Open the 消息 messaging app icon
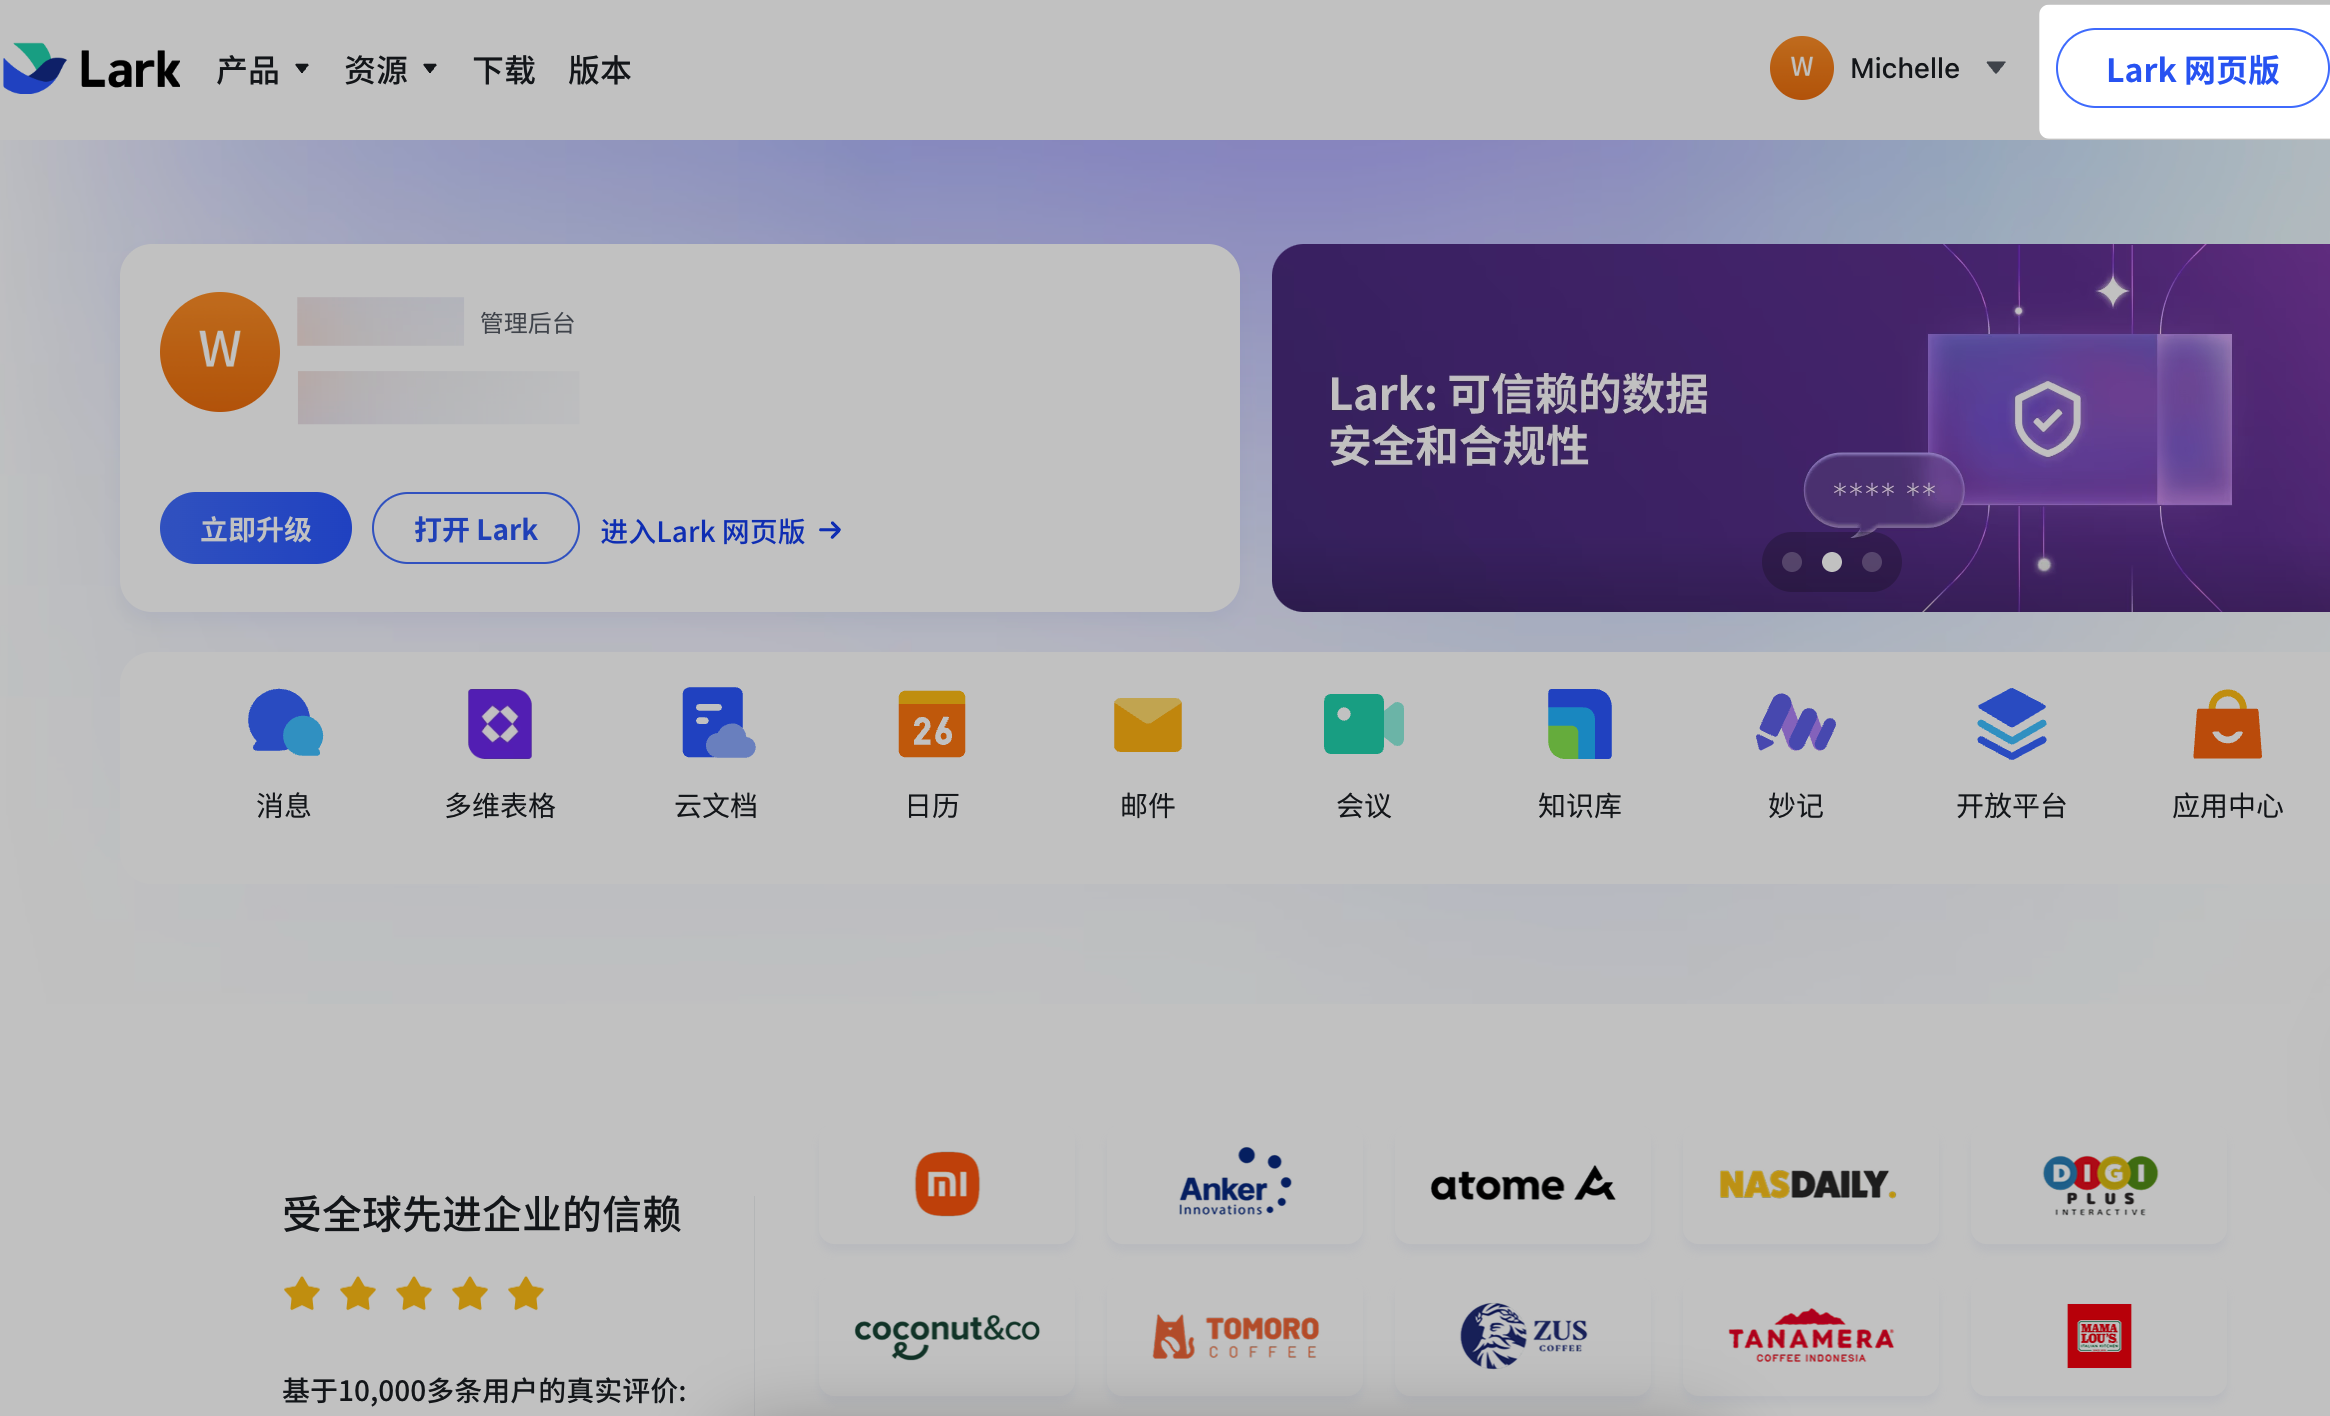Image resolution: width=2330 pixels, height=1416 pixels. point(284,723)
